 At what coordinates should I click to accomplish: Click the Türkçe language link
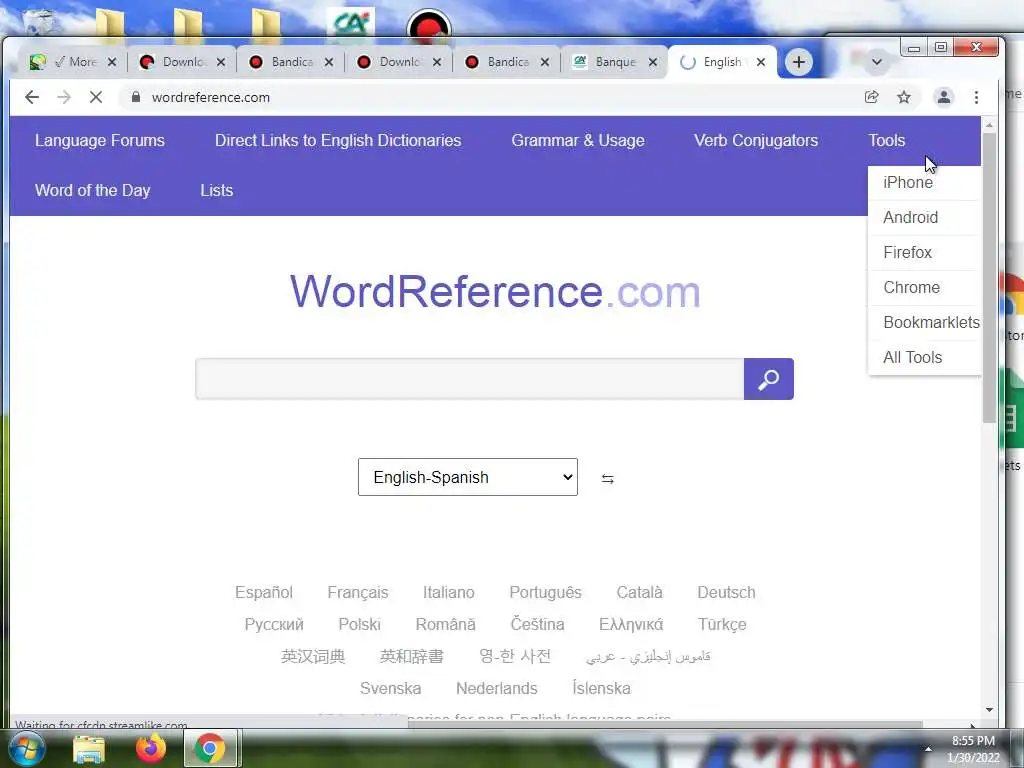(x=722, y=624)
